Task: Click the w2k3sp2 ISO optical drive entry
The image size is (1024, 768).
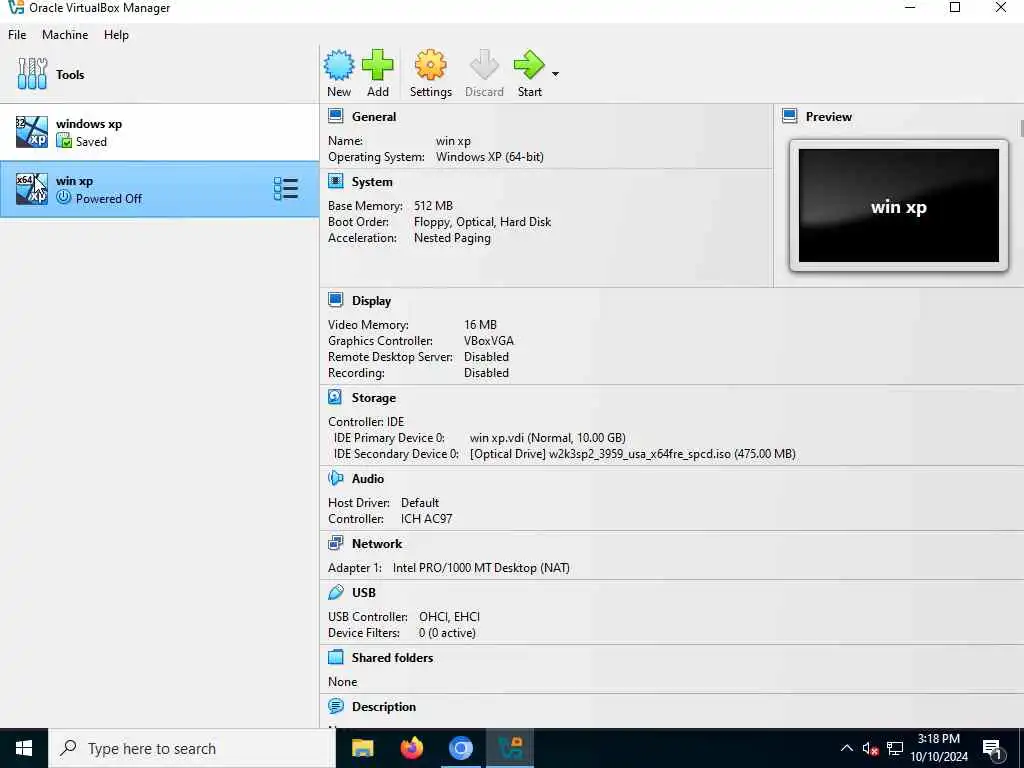Action: (x=632, y=454)
